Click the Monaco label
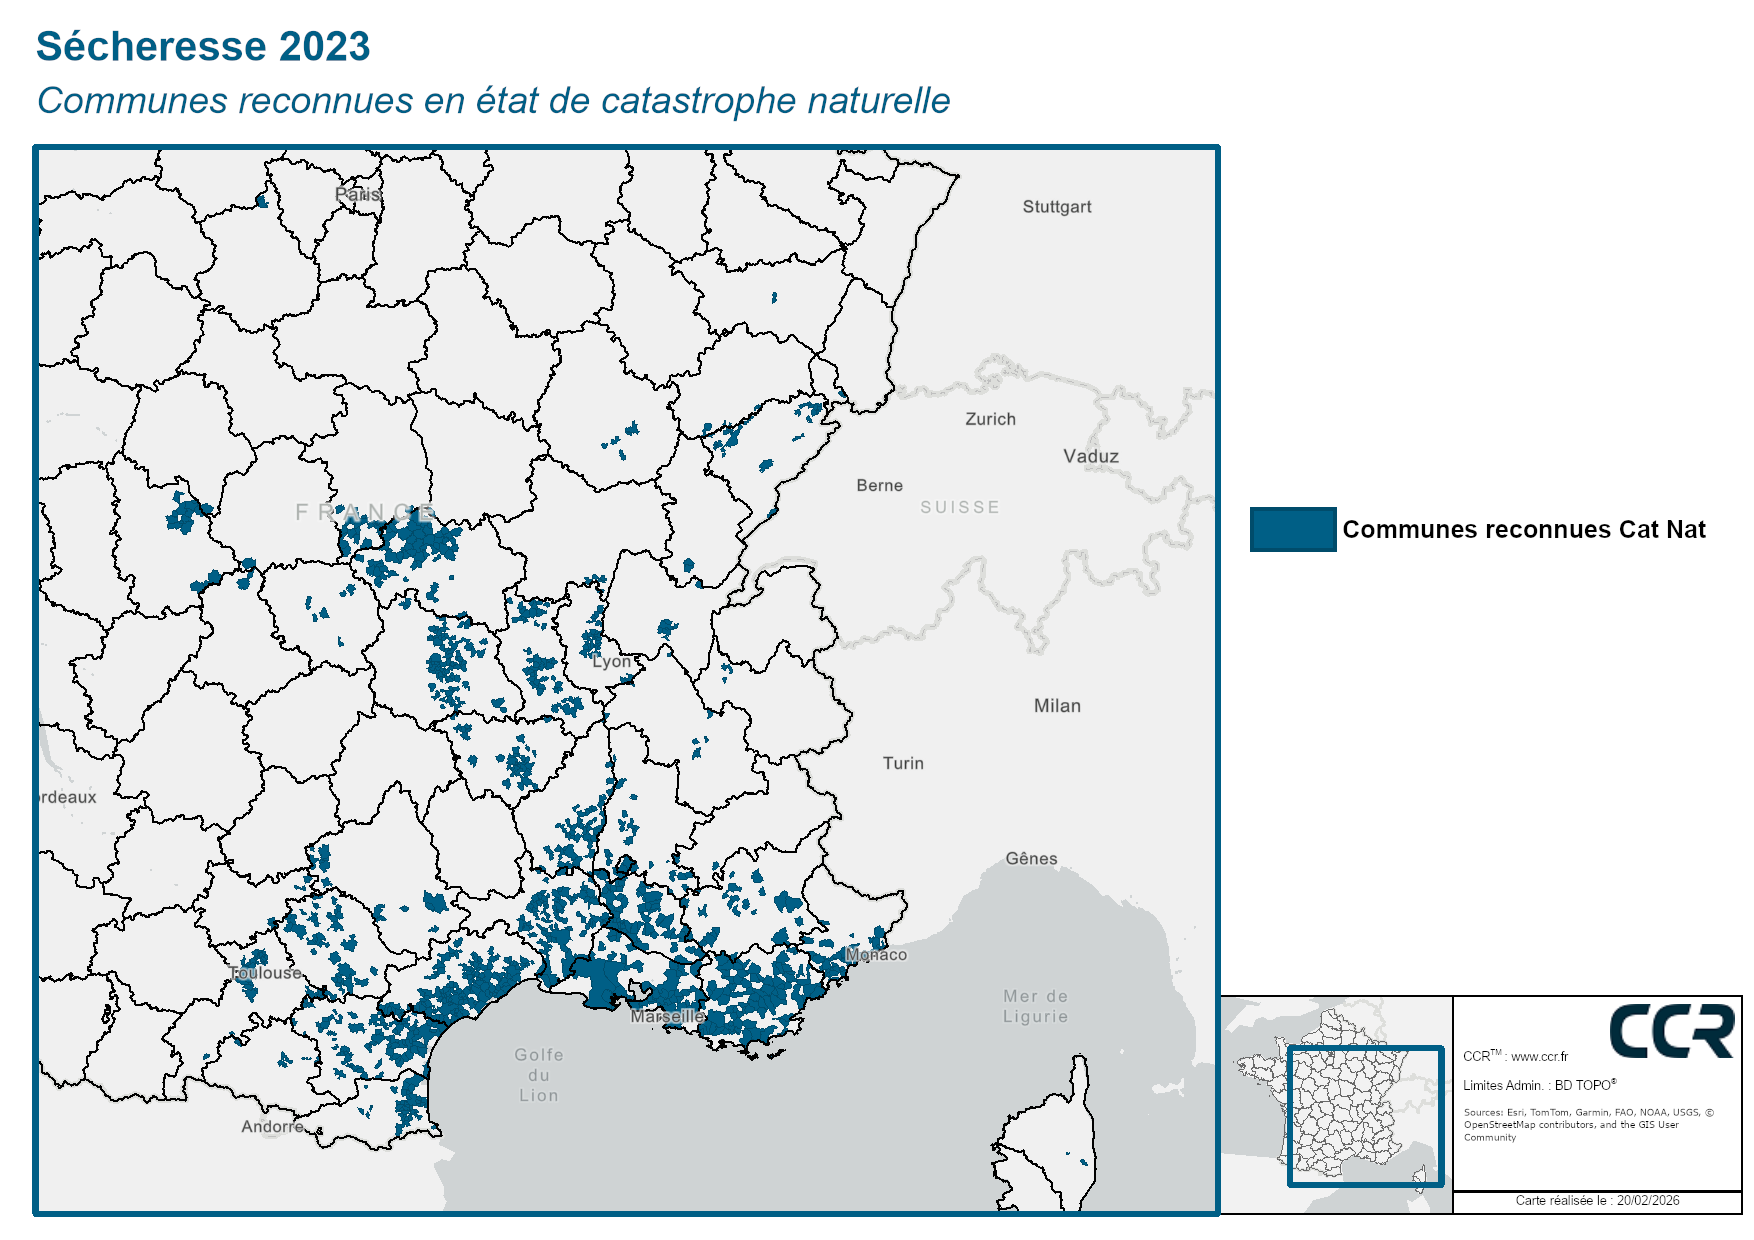The image size is (1754, 1240). tap(876, 954)
